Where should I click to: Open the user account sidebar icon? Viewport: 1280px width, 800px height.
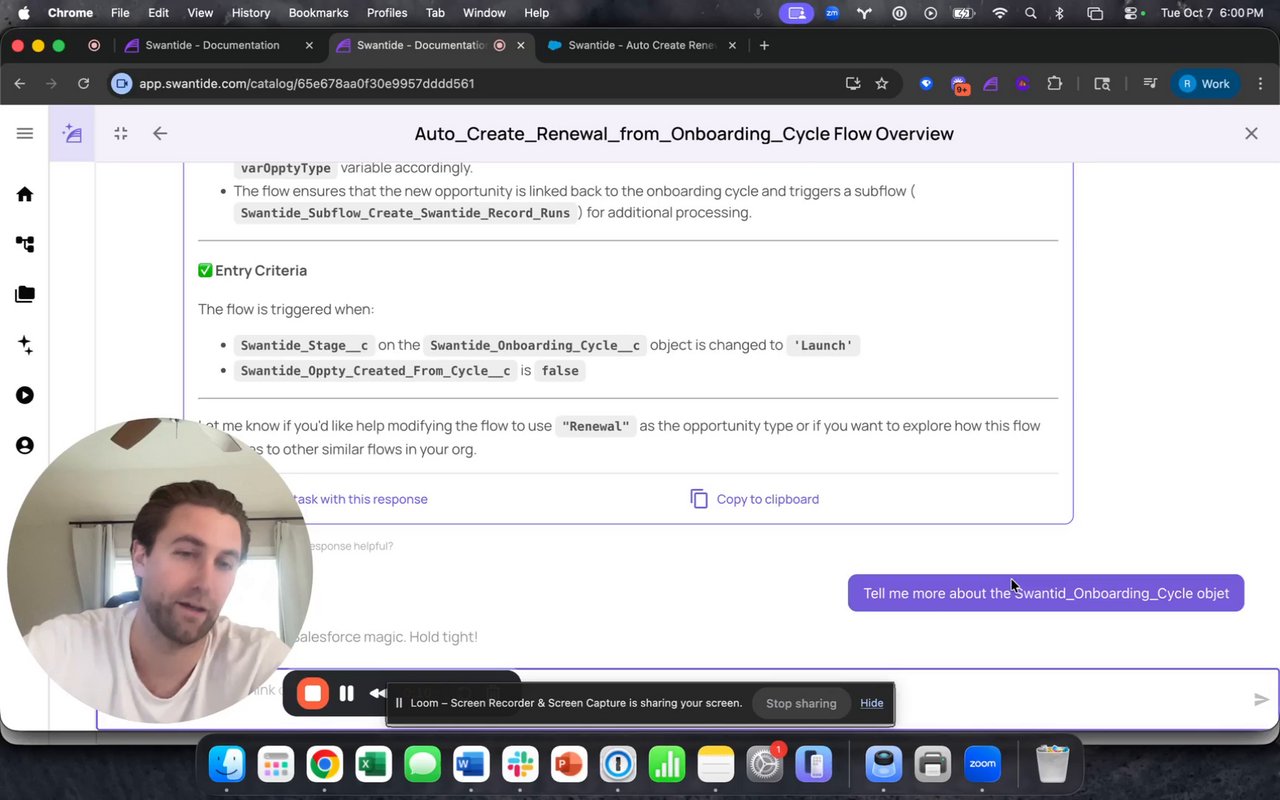(x=25, y=445)
